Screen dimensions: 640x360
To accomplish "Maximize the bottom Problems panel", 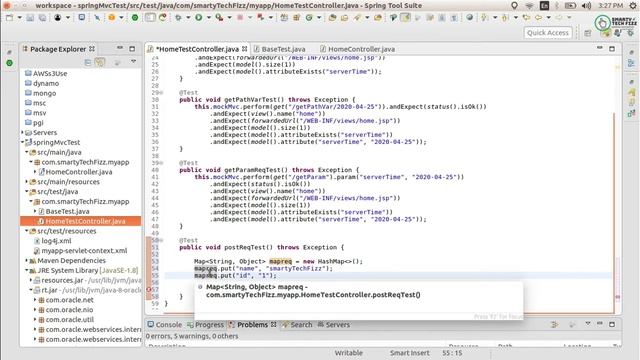I will pos(612,324).
